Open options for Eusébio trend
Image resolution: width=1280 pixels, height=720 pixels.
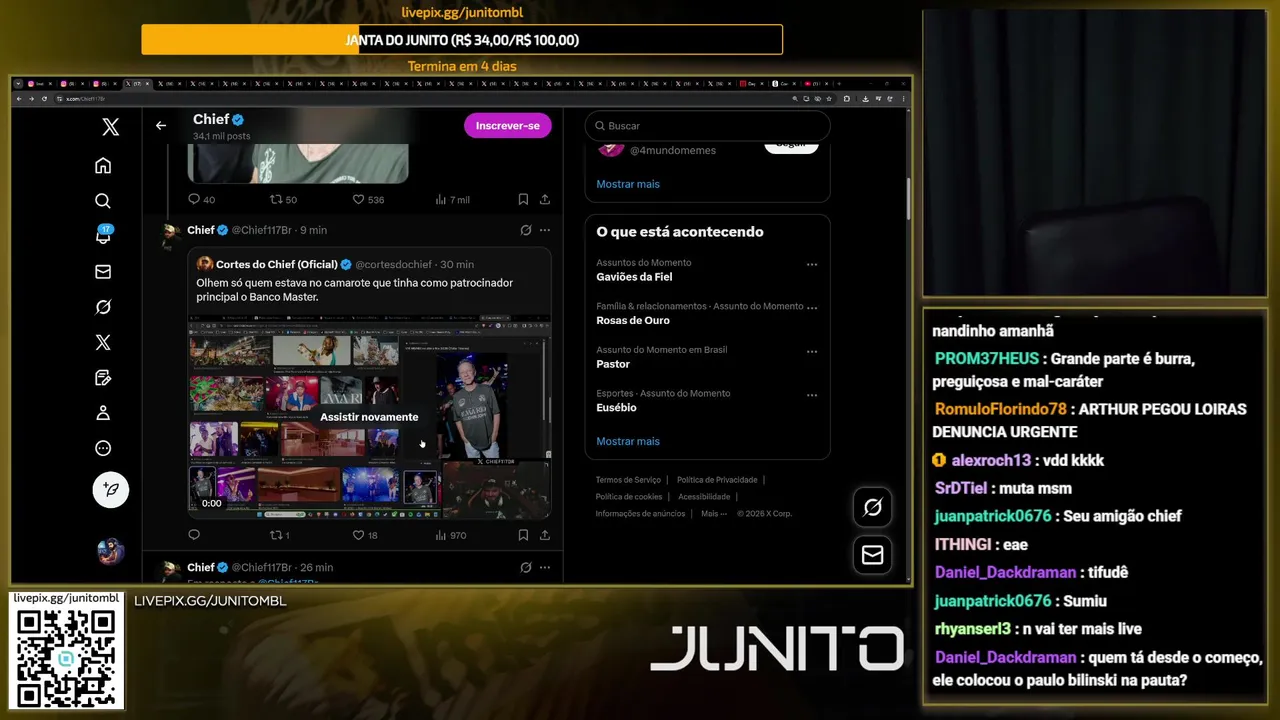(812, 395)
